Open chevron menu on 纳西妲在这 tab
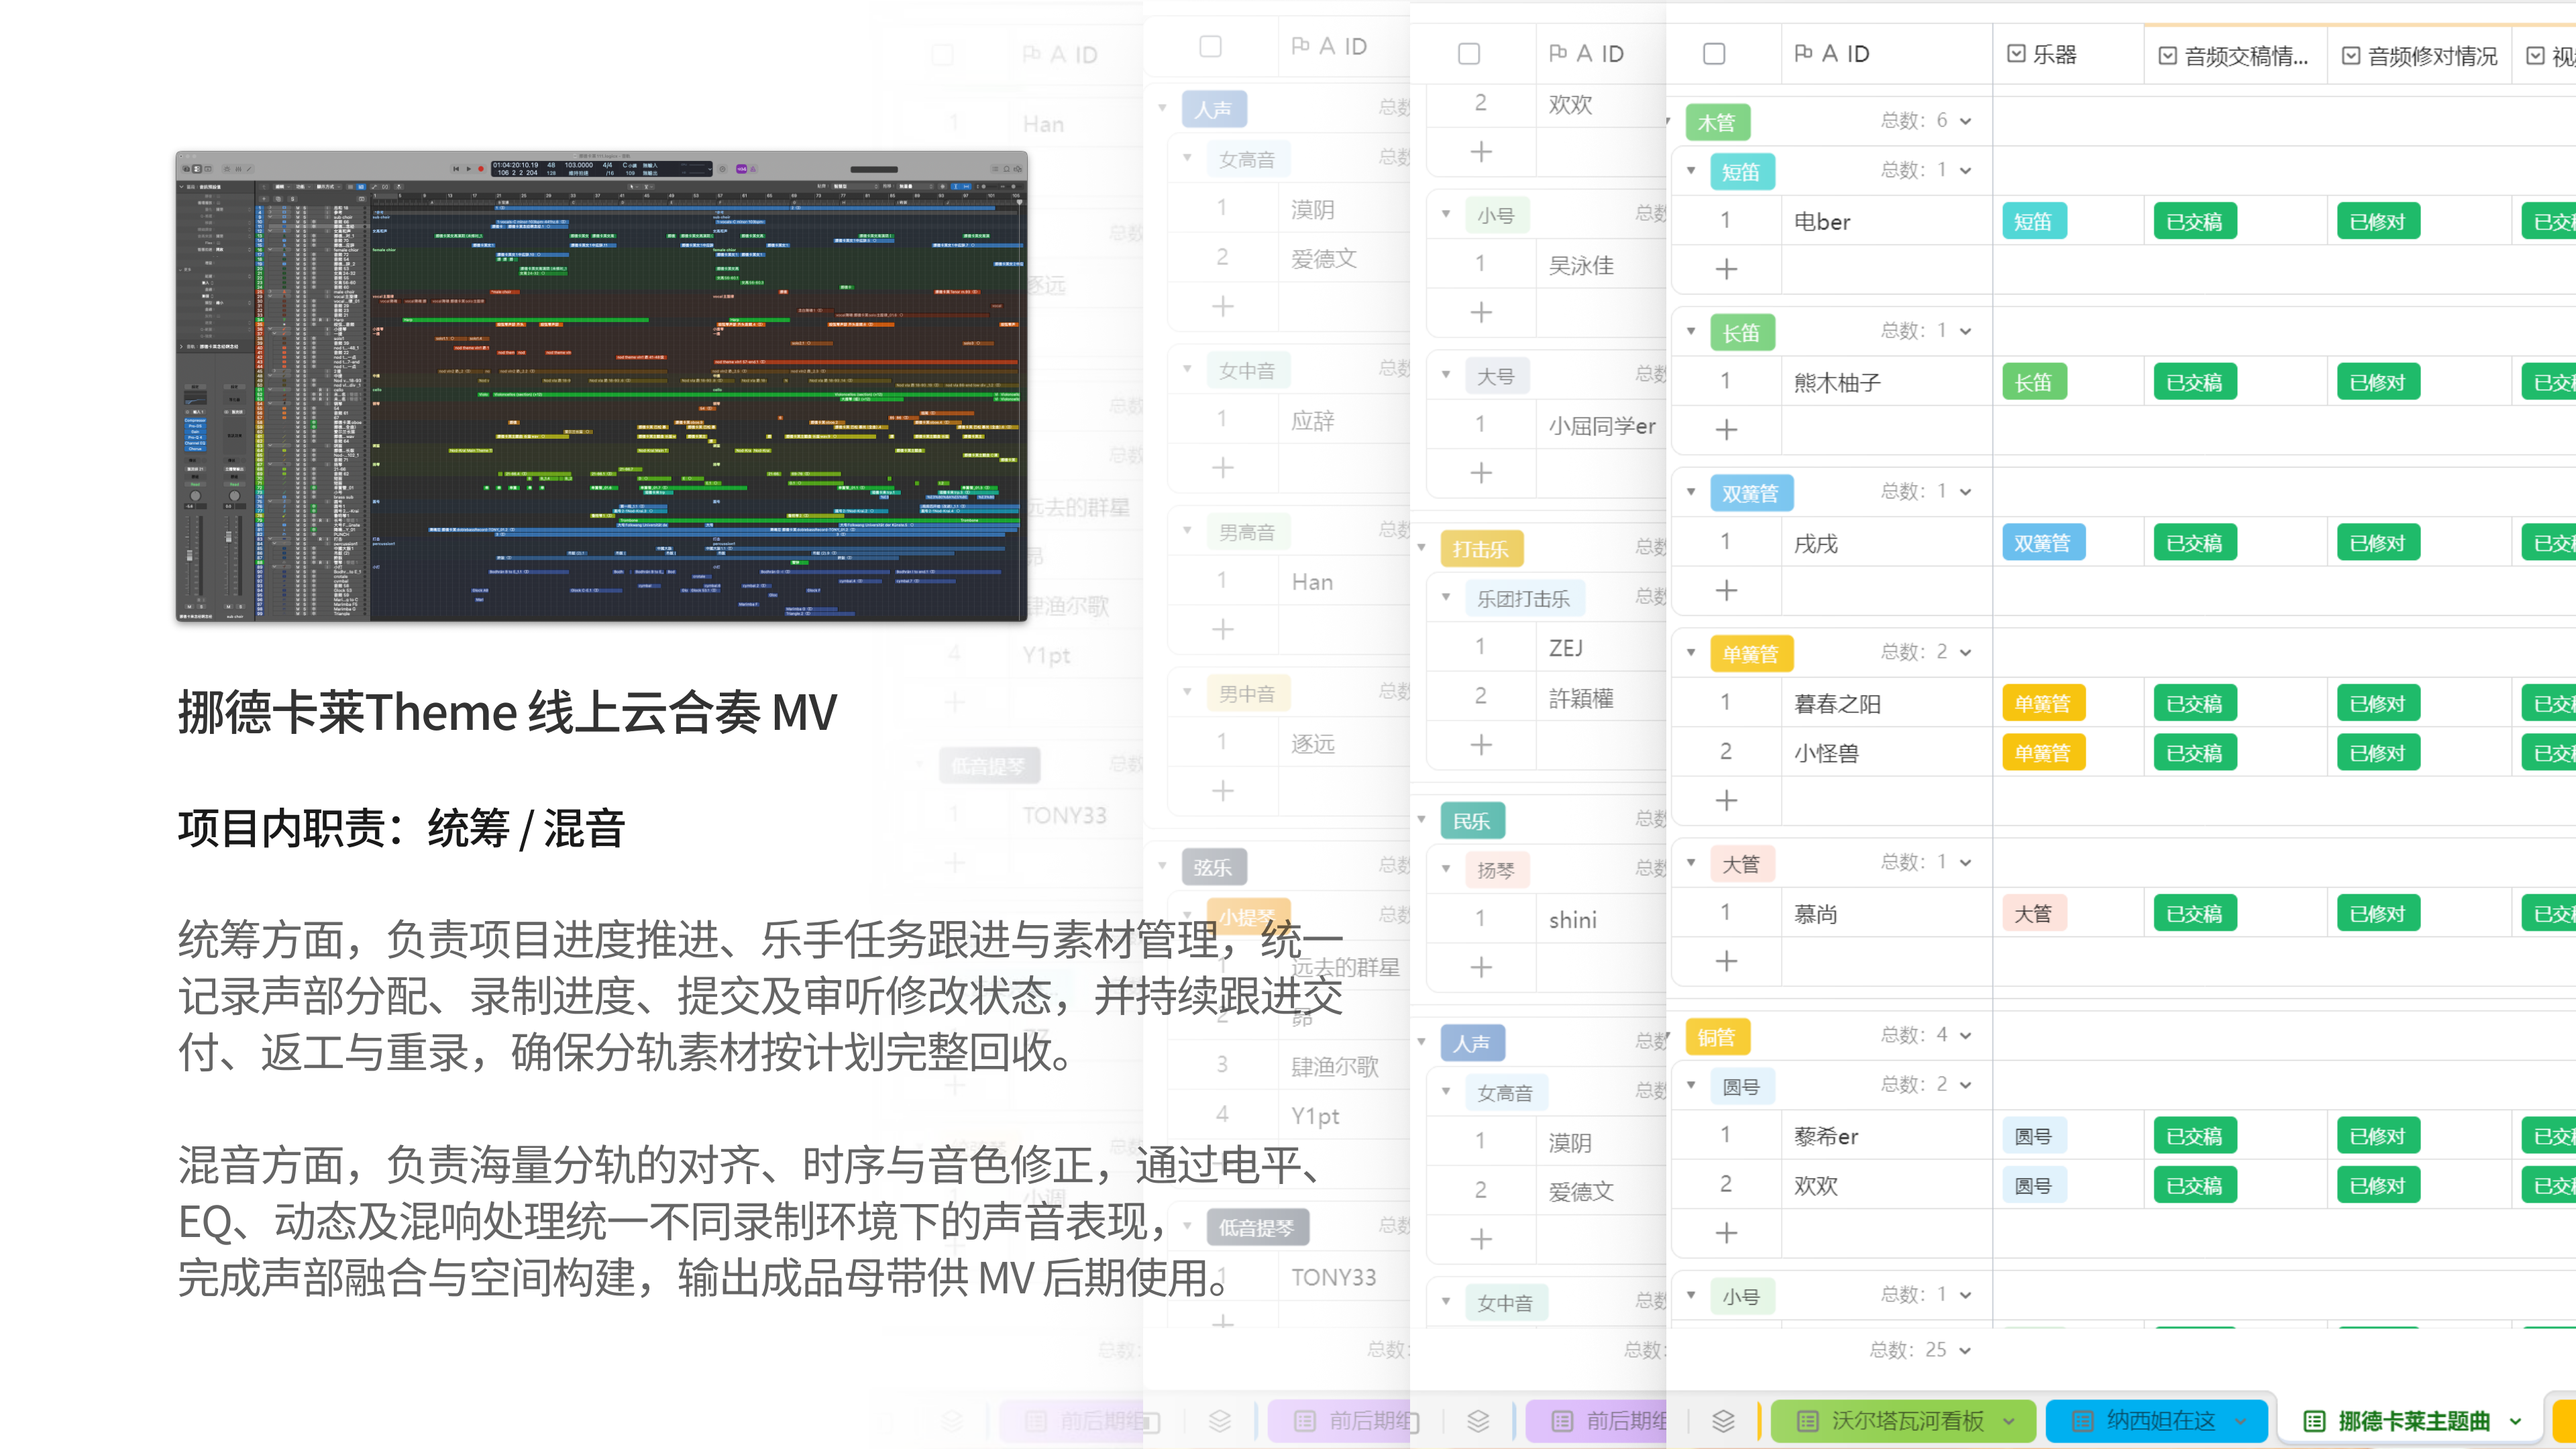The width and height of the screenshot is (2576, 1449). point(2241,1421)
